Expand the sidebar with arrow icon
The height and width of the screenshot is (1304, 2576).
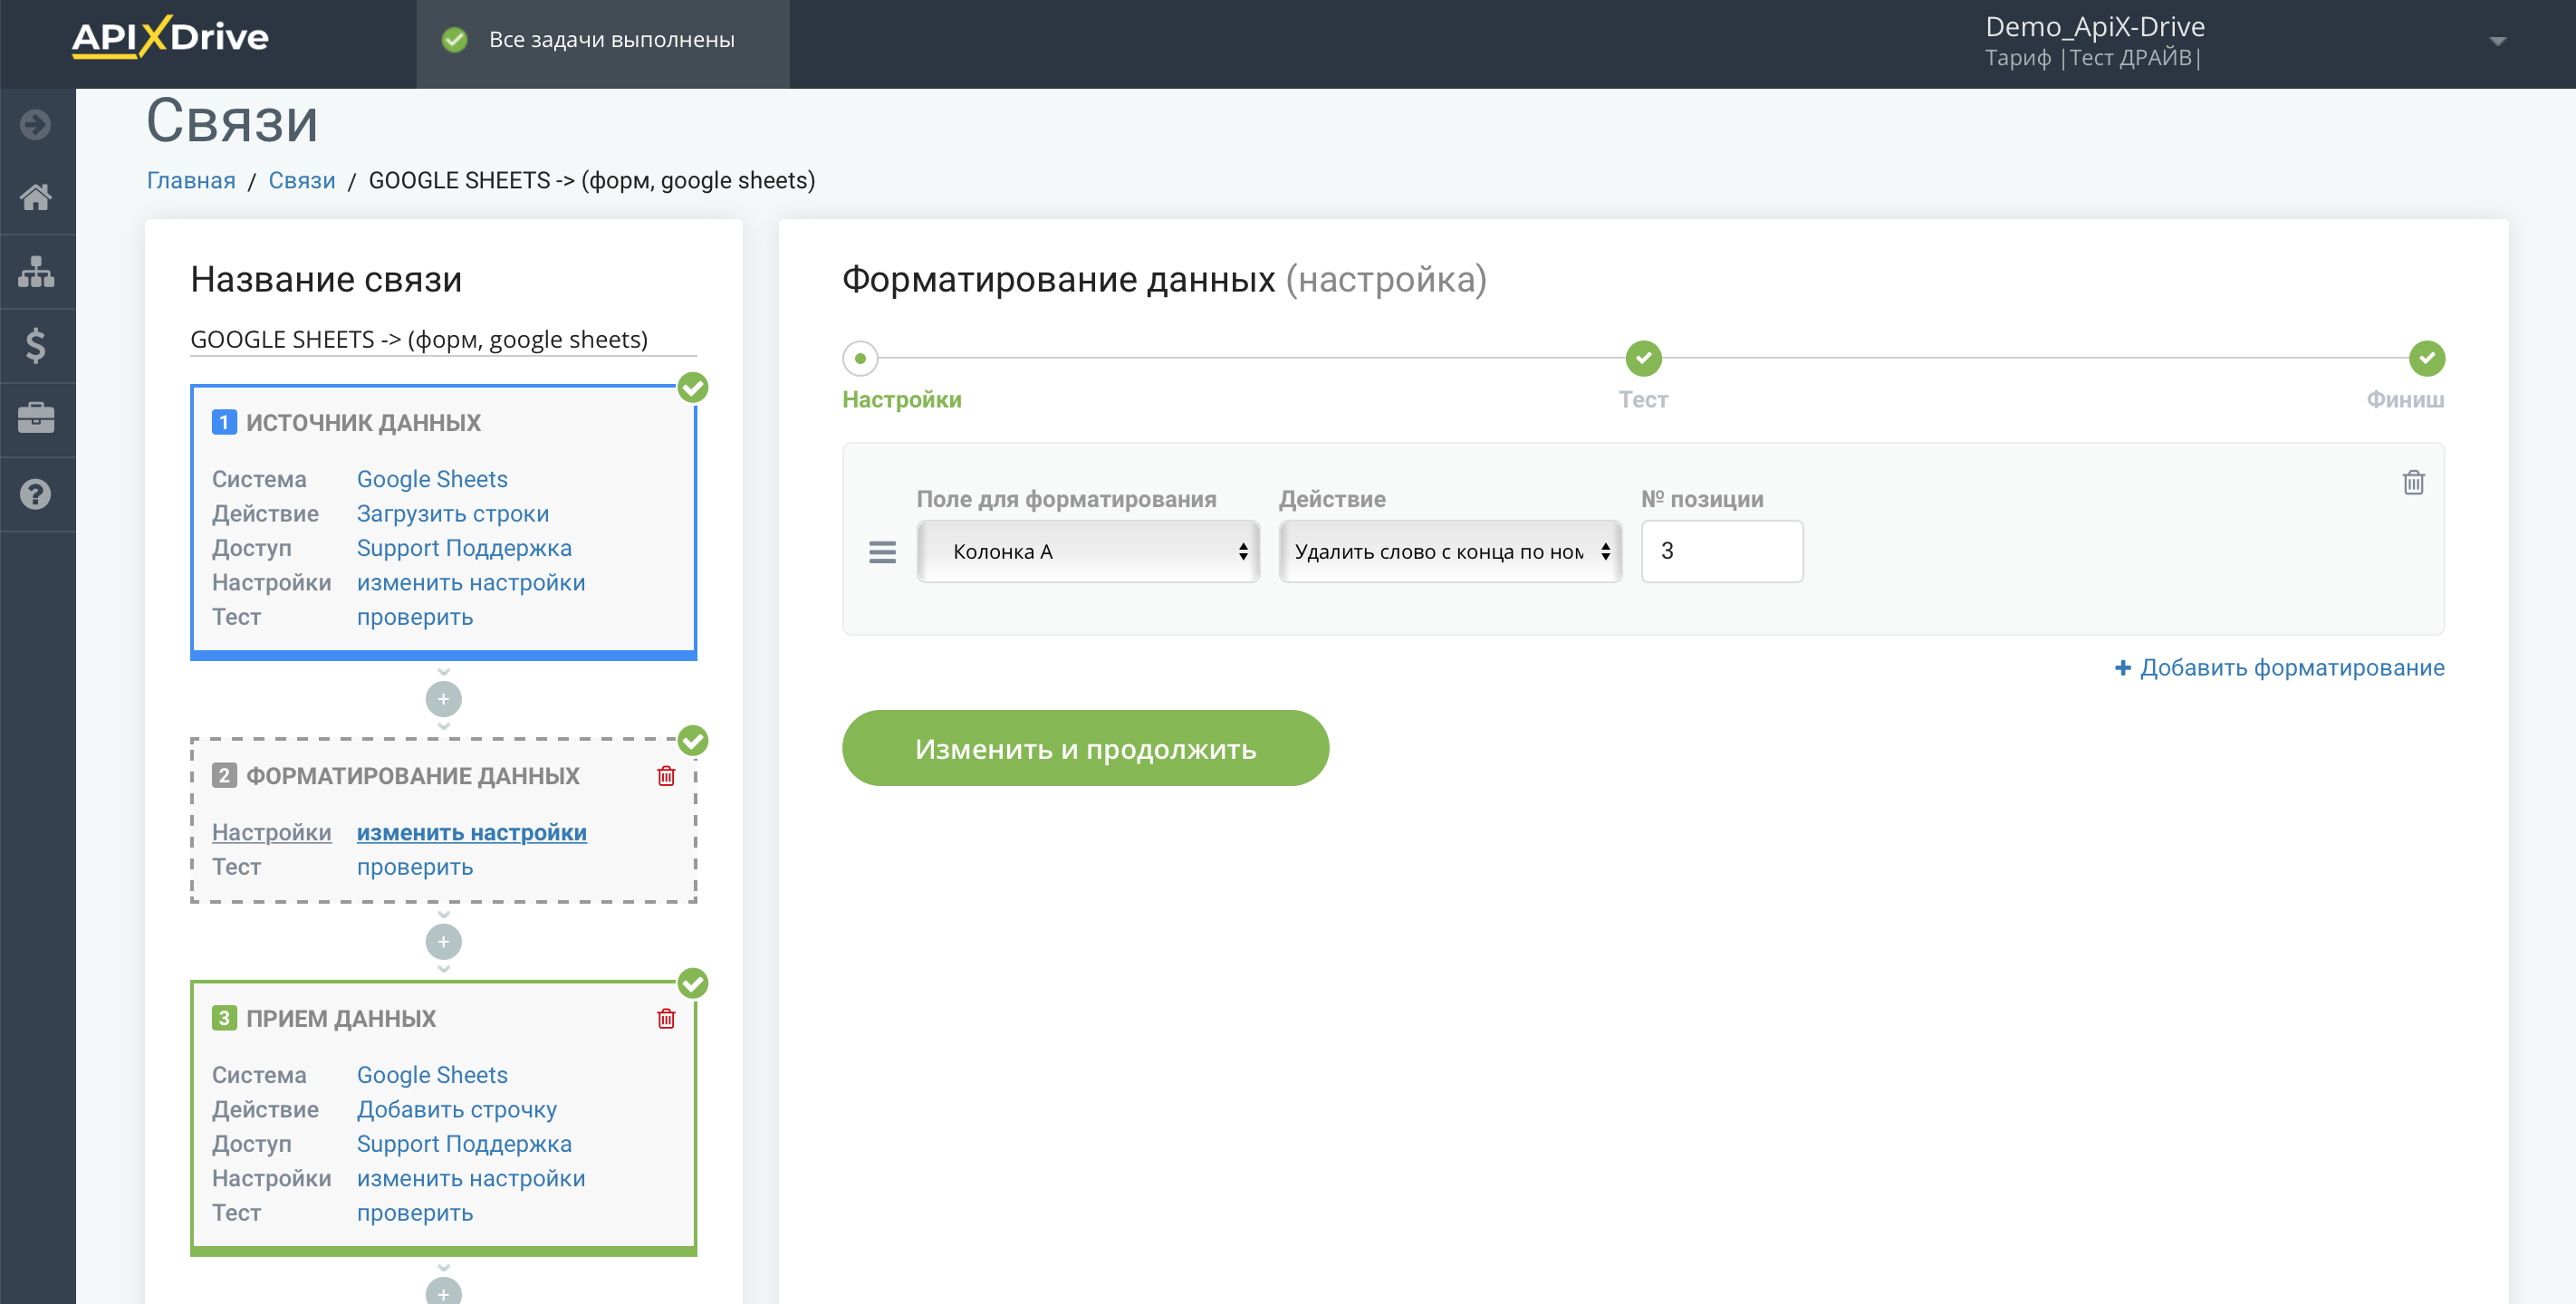36,124
